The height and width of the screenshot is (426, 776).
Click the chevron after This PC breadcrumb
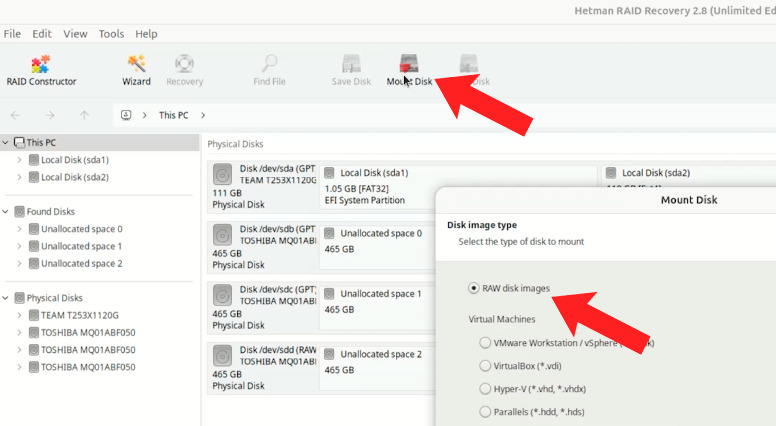[203, 115]
